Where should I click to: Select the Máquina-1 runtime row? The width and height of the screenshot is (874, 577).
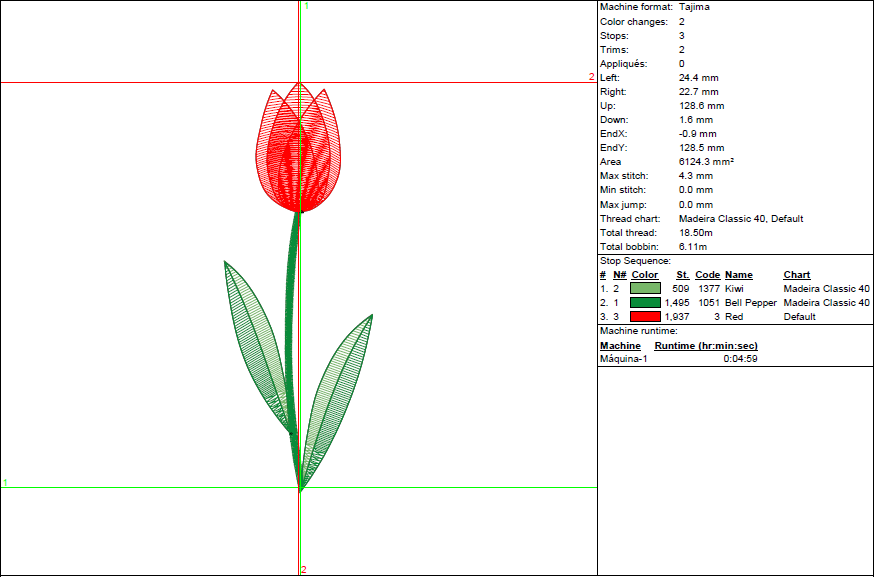[624, 359]
